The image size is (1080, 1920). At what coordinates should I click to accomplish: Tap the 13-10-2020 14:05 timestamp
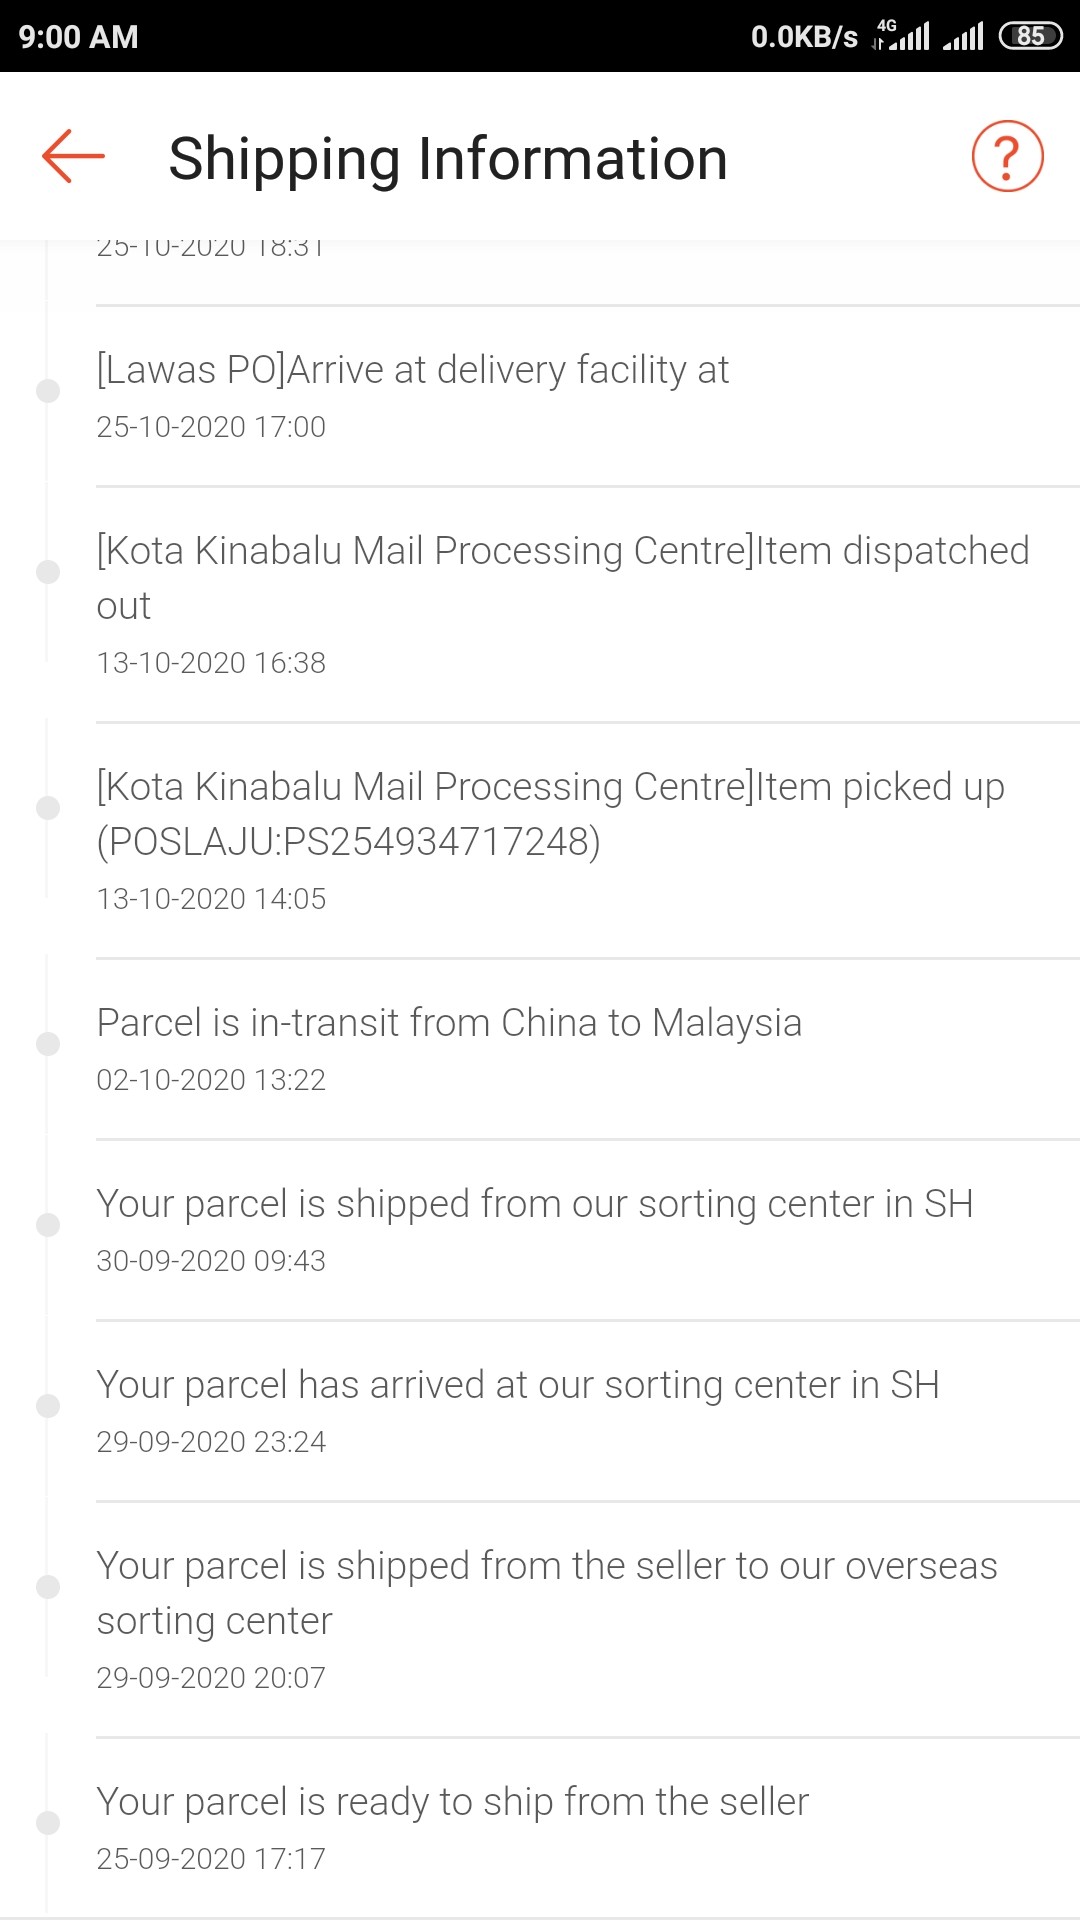[211, 899]
